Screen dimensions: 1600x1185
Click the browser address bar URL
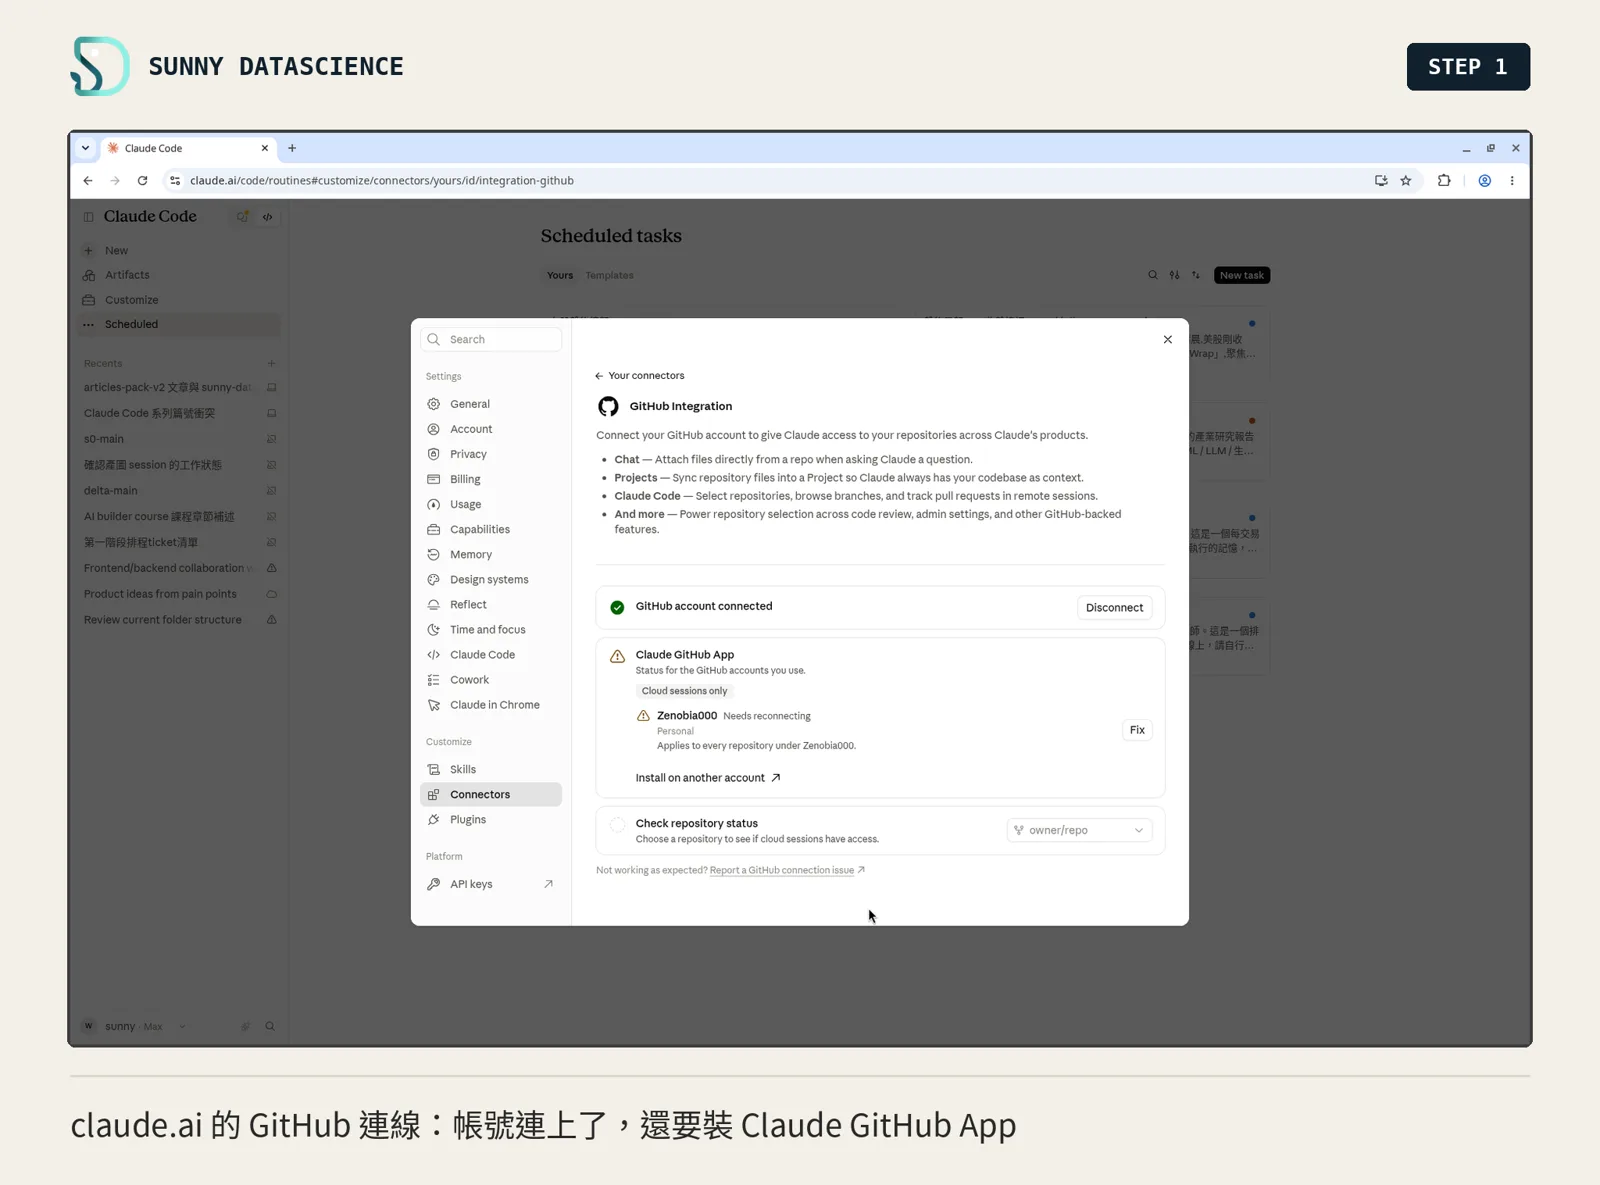point(382,181)
